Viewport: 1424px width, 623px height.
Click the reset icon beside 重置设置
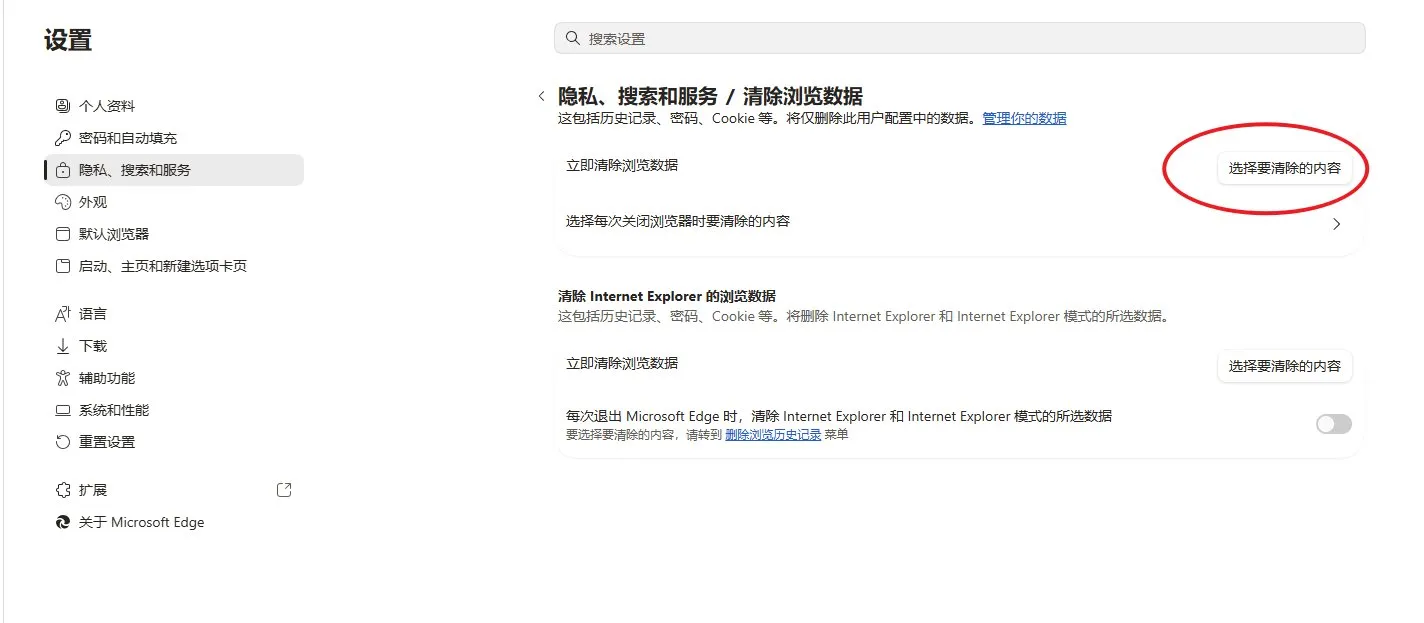[x=63, y=442]
